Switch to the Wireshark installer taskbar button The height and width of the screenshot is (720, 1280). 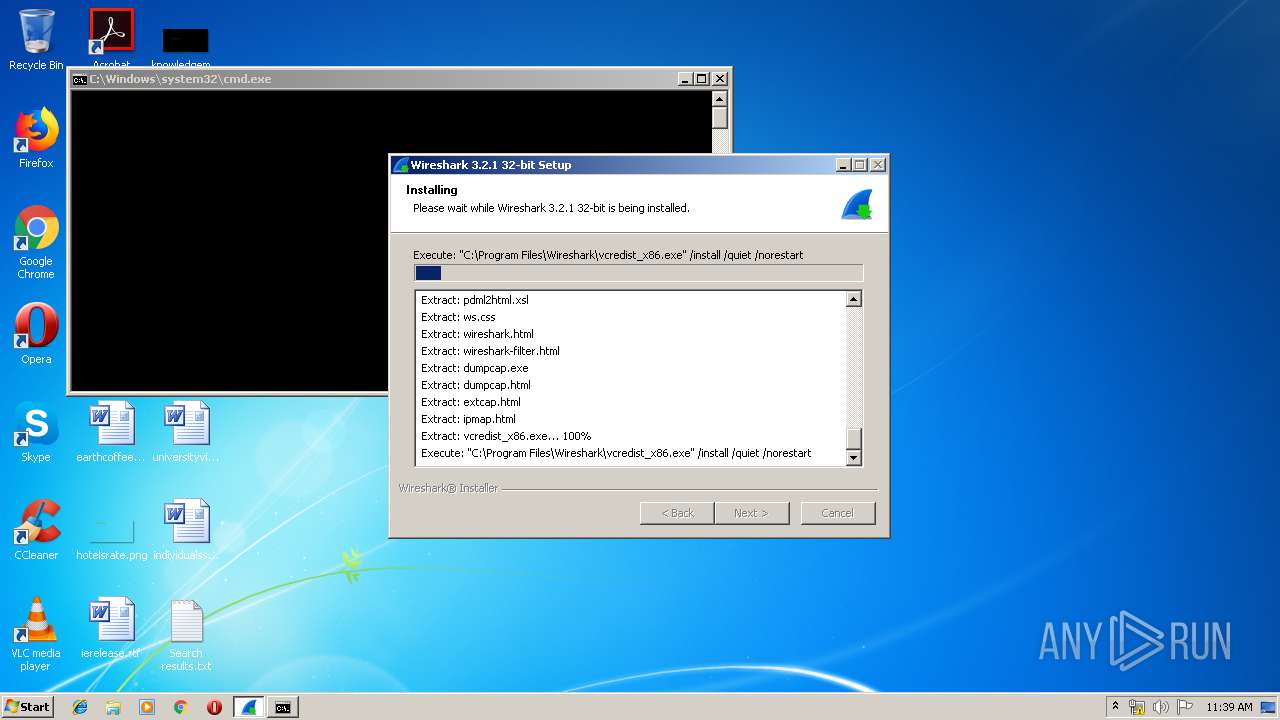coord(249,707)
